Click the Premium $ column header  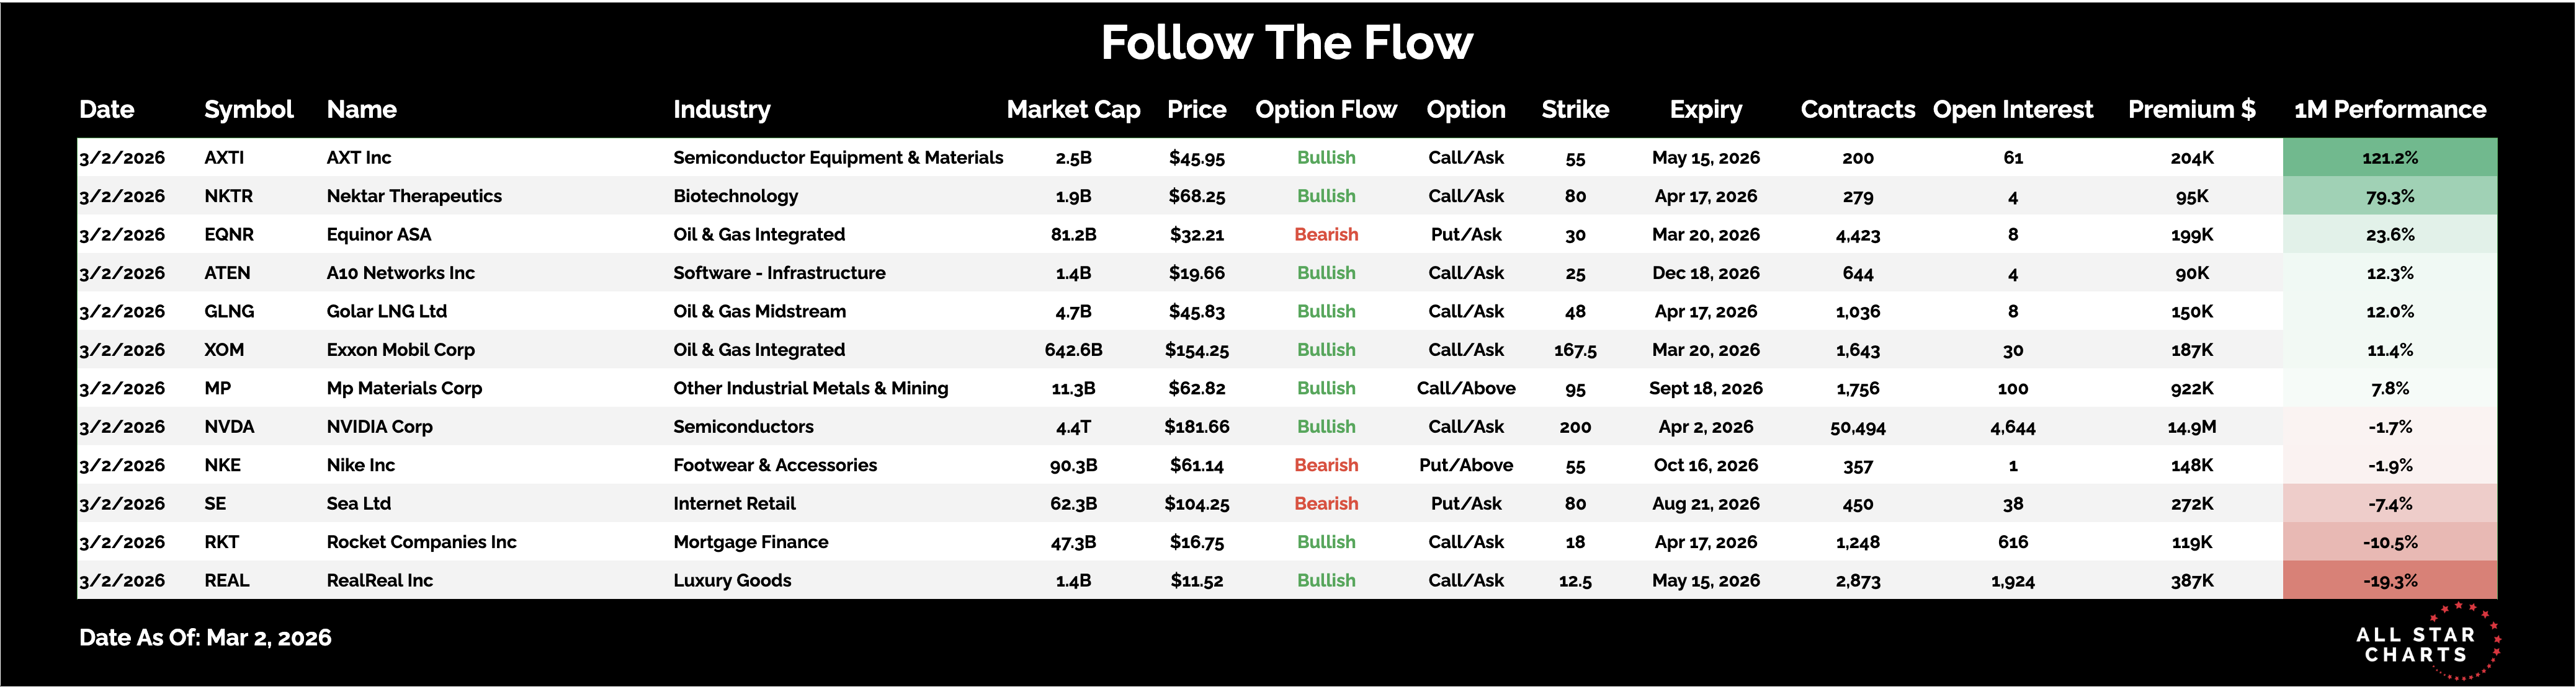(x=2191, y=110)
